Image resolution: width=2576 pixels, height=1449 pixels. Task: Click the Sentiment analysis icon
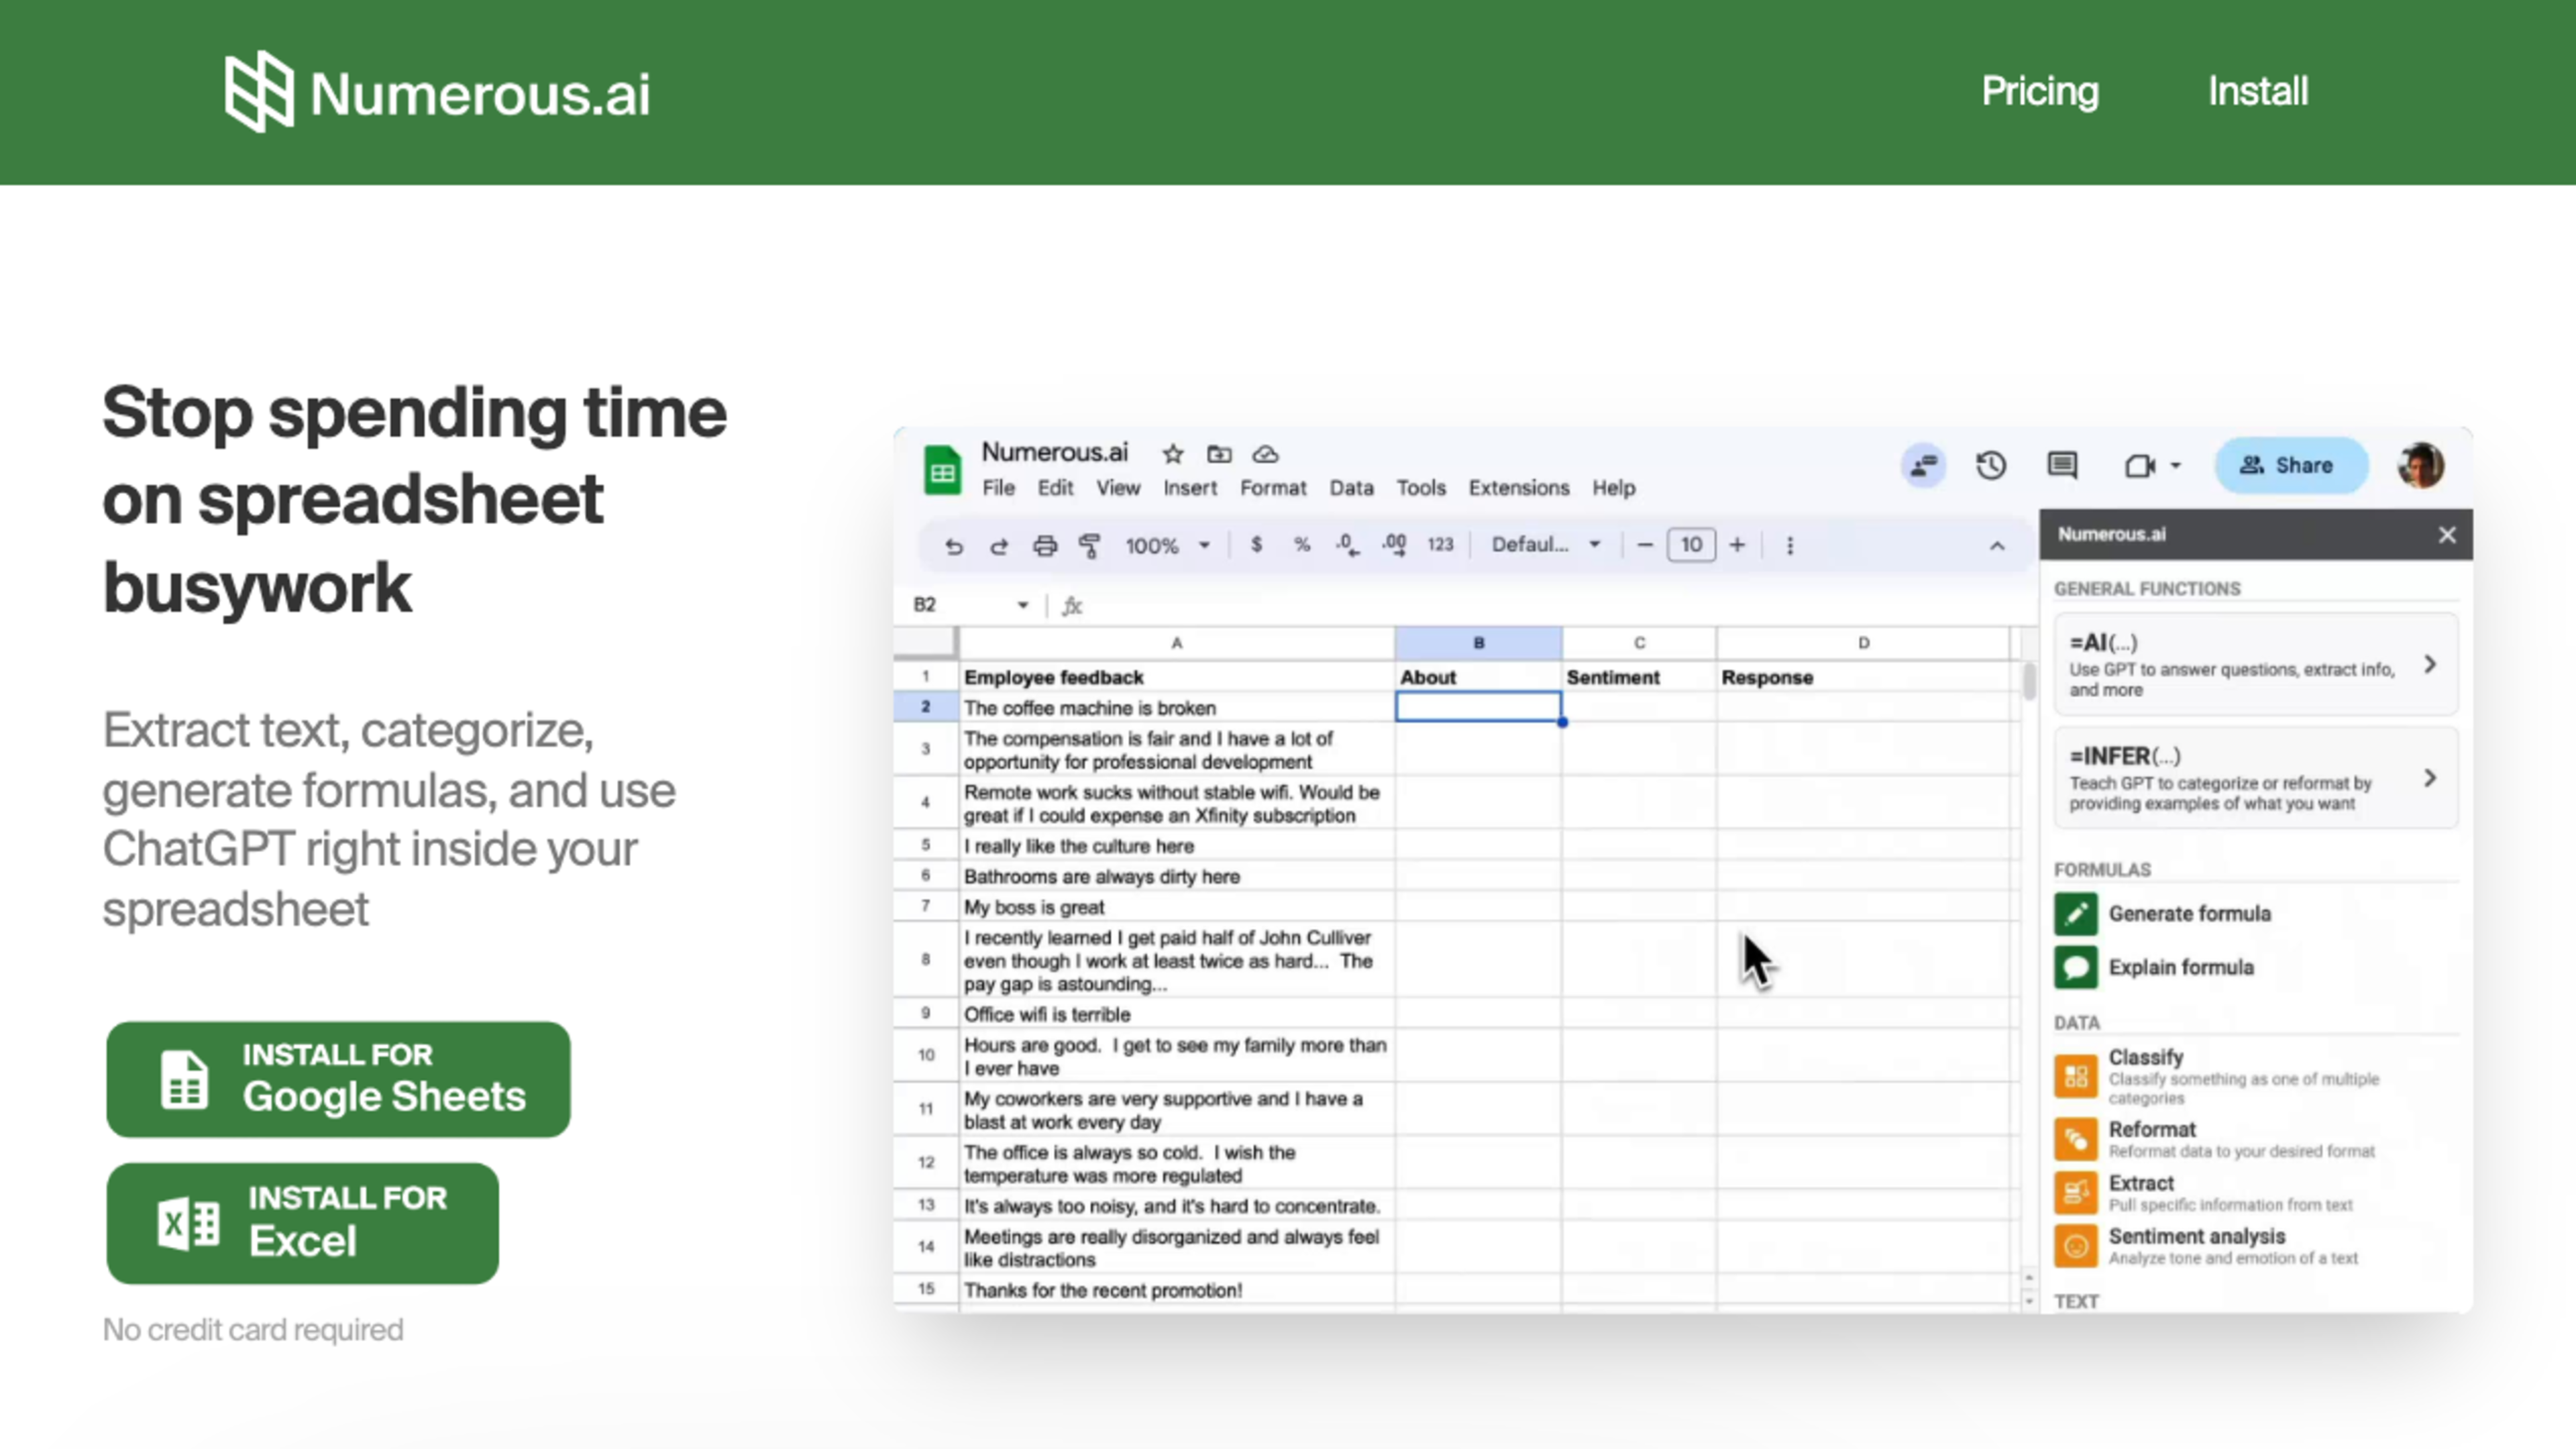click(2076, 1246)
